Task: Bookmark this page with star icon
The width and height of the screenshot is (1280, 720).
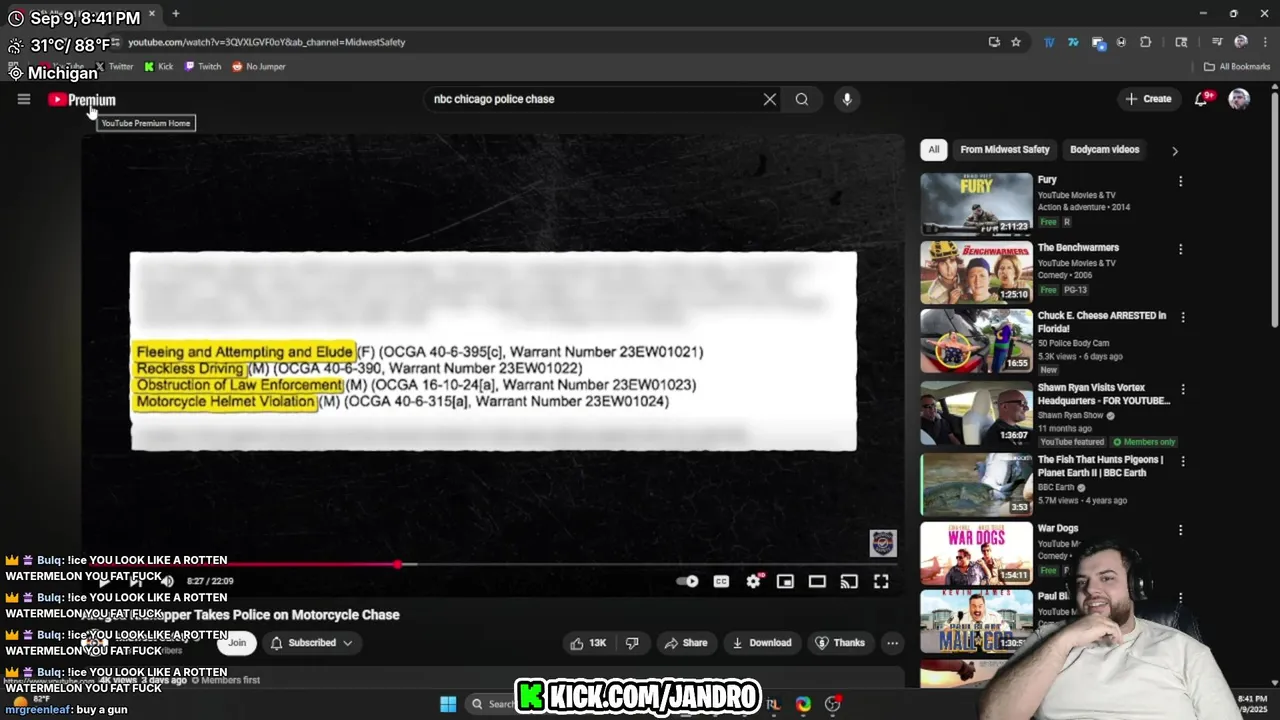Action: [x=1016, y=42]
